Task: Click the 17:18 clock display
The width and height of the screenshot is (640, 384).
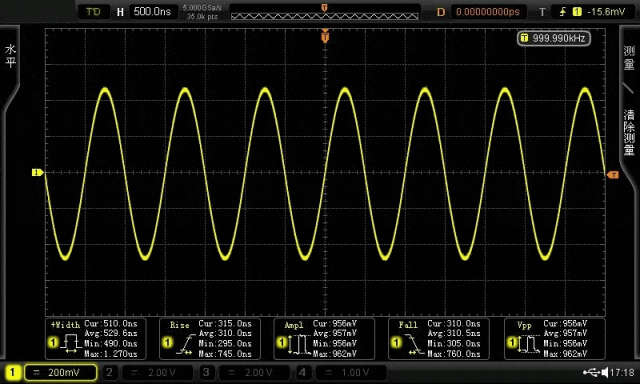Action: coord(622,372)
